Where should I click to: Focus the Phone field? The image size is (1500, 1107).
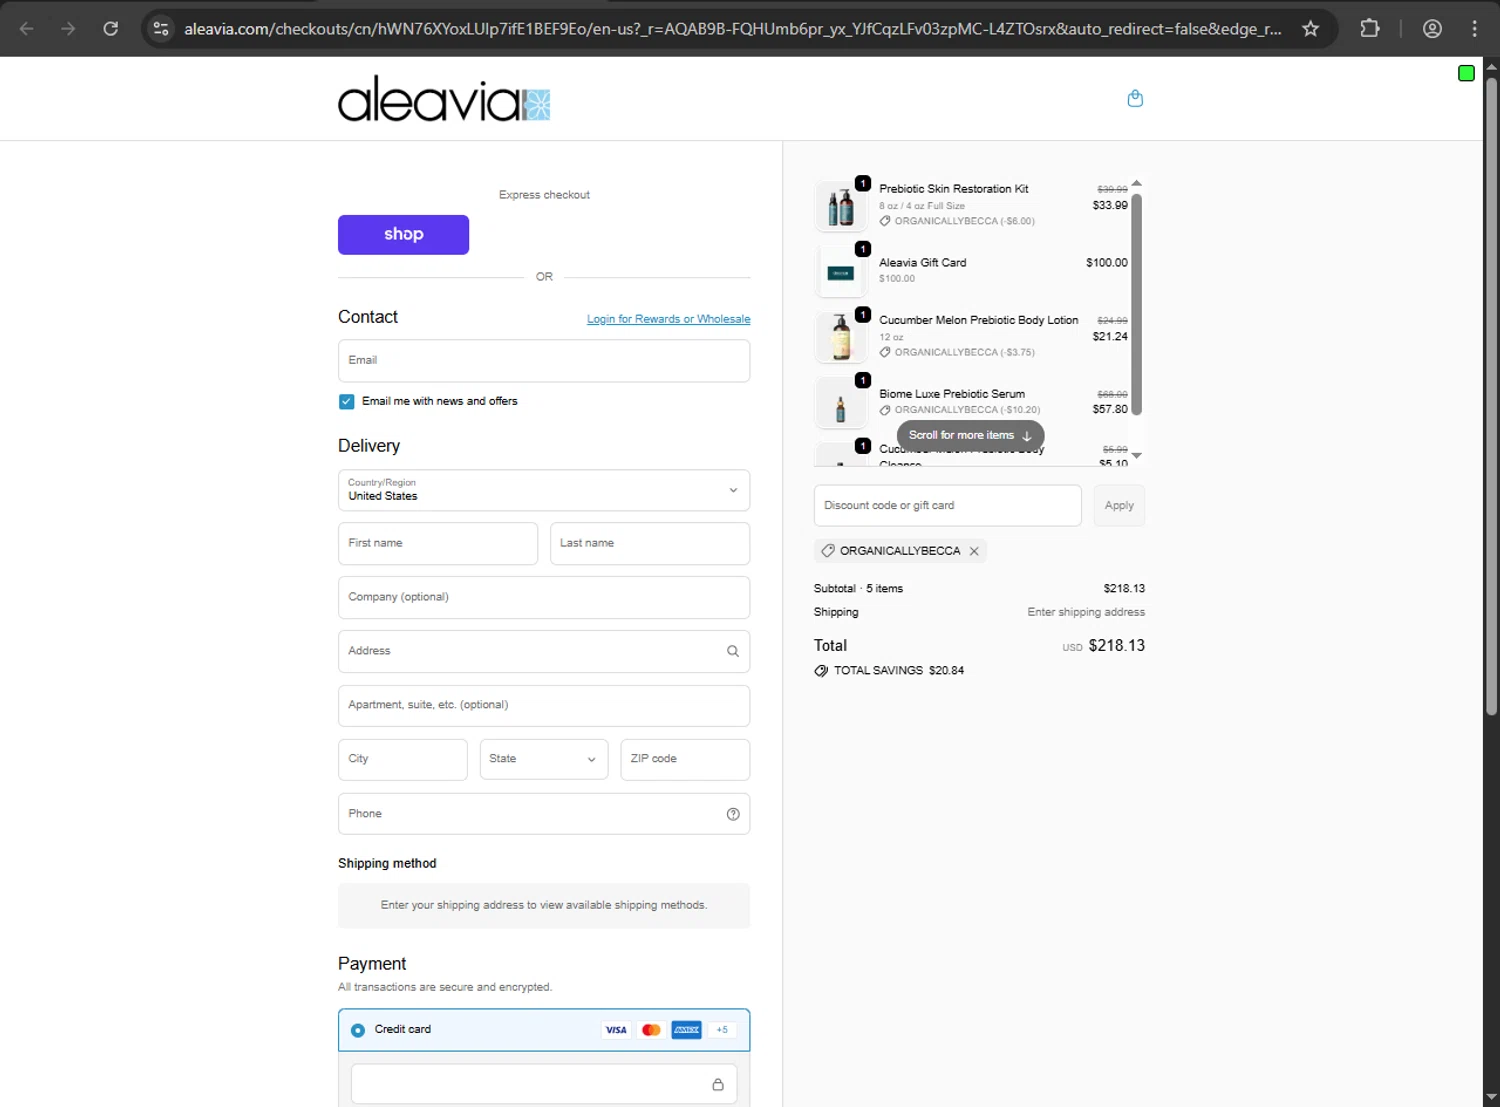pyautogui.click(x=544, y=814)
